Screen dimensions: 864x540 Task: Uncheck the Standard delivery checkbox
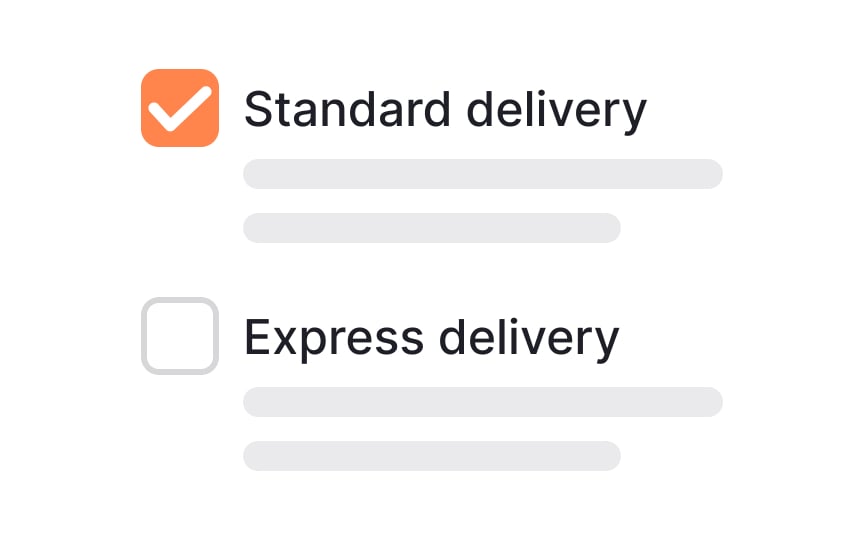(180, 108)
